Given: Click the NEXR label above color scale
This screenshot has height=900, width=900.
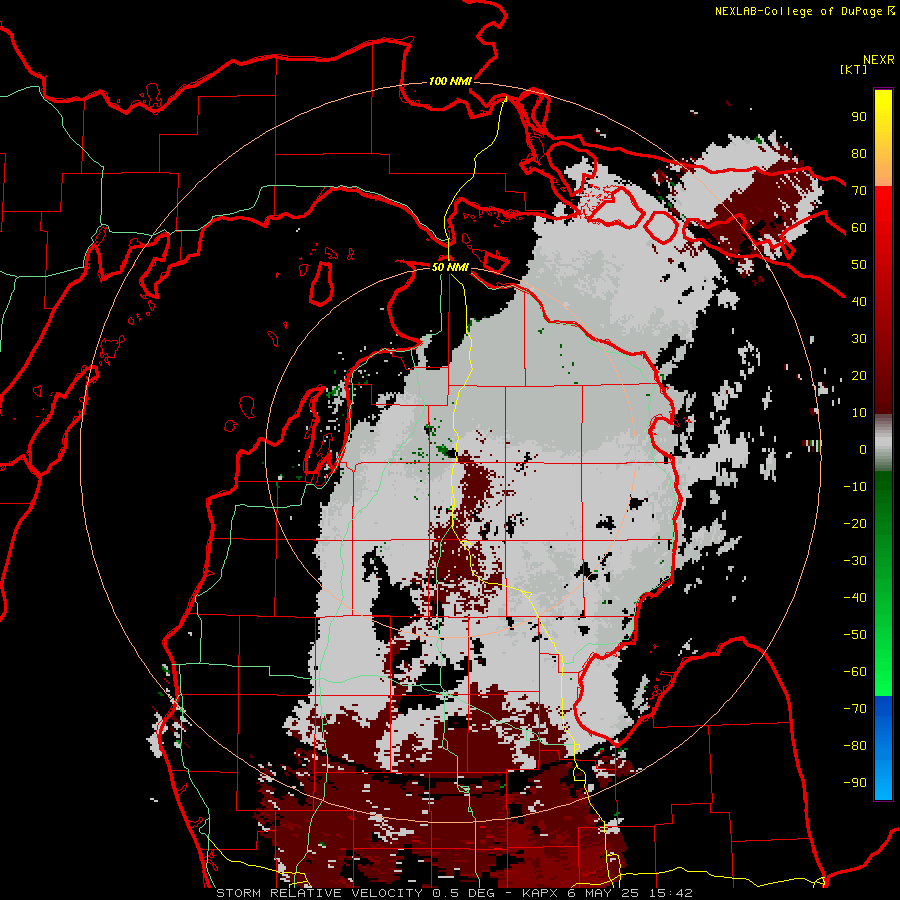Looking at the screenshot, I should tap(879, 60).
